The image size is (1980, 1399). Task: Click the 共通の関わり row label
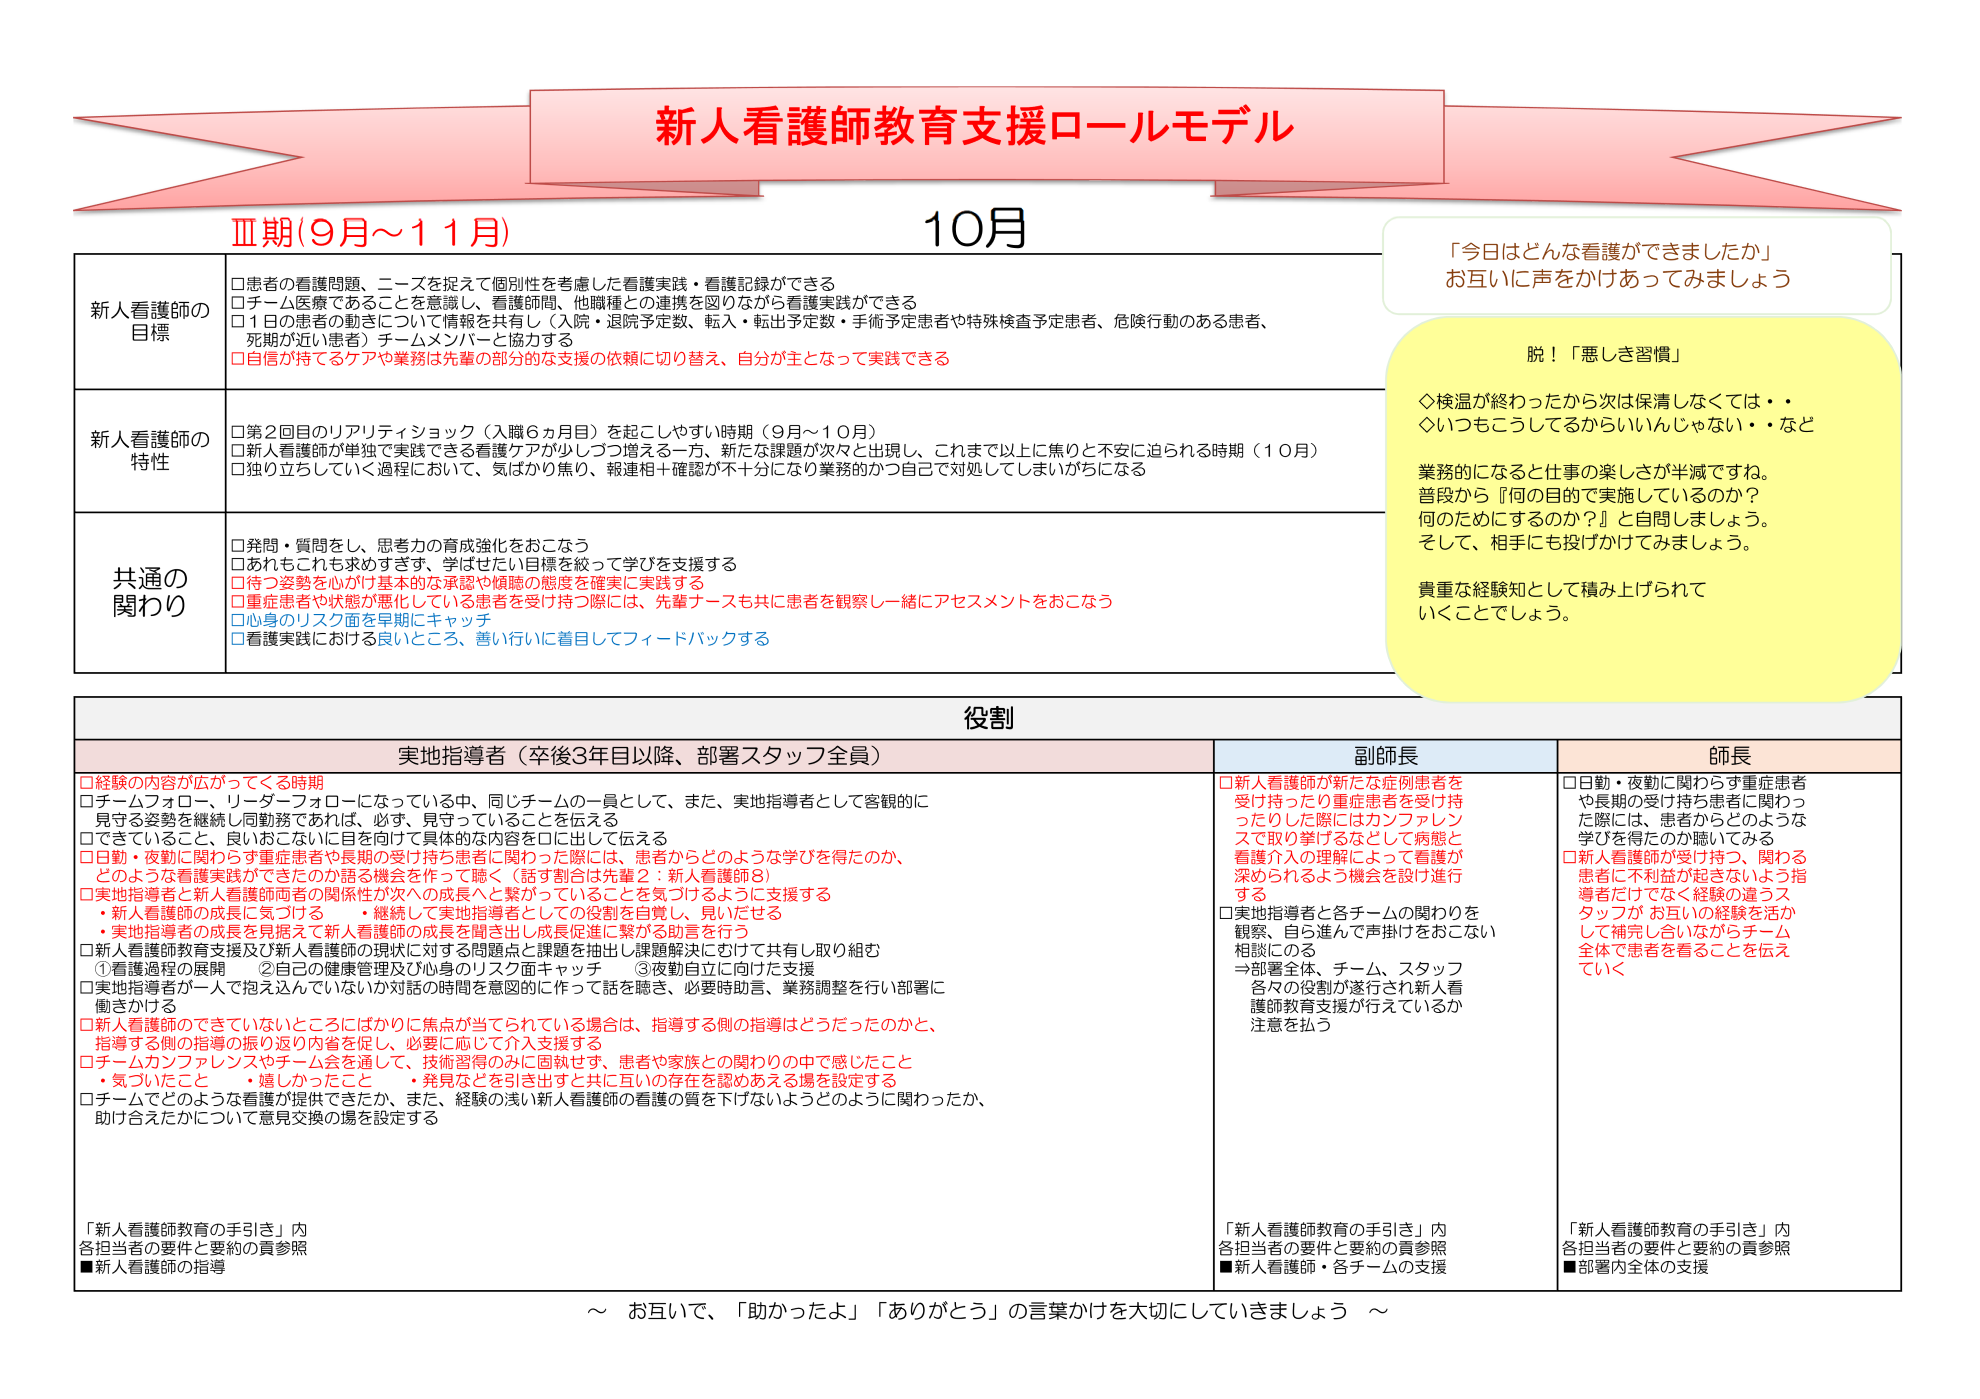point(150,592)
